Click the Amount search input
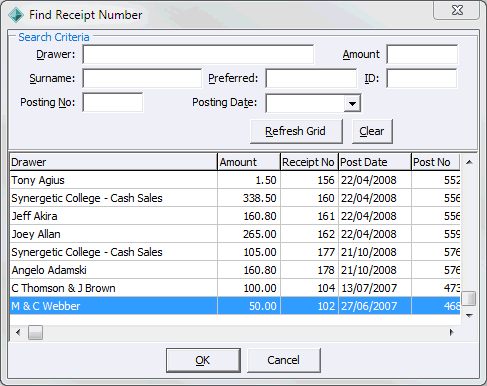 pyautogui.click(x=422, y=54)
